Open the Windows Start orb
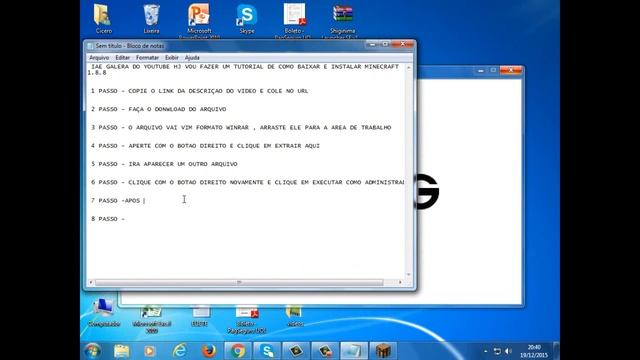The width and height of the screenshot is (640, 360). pyautogui.click(x=93, y=351)
